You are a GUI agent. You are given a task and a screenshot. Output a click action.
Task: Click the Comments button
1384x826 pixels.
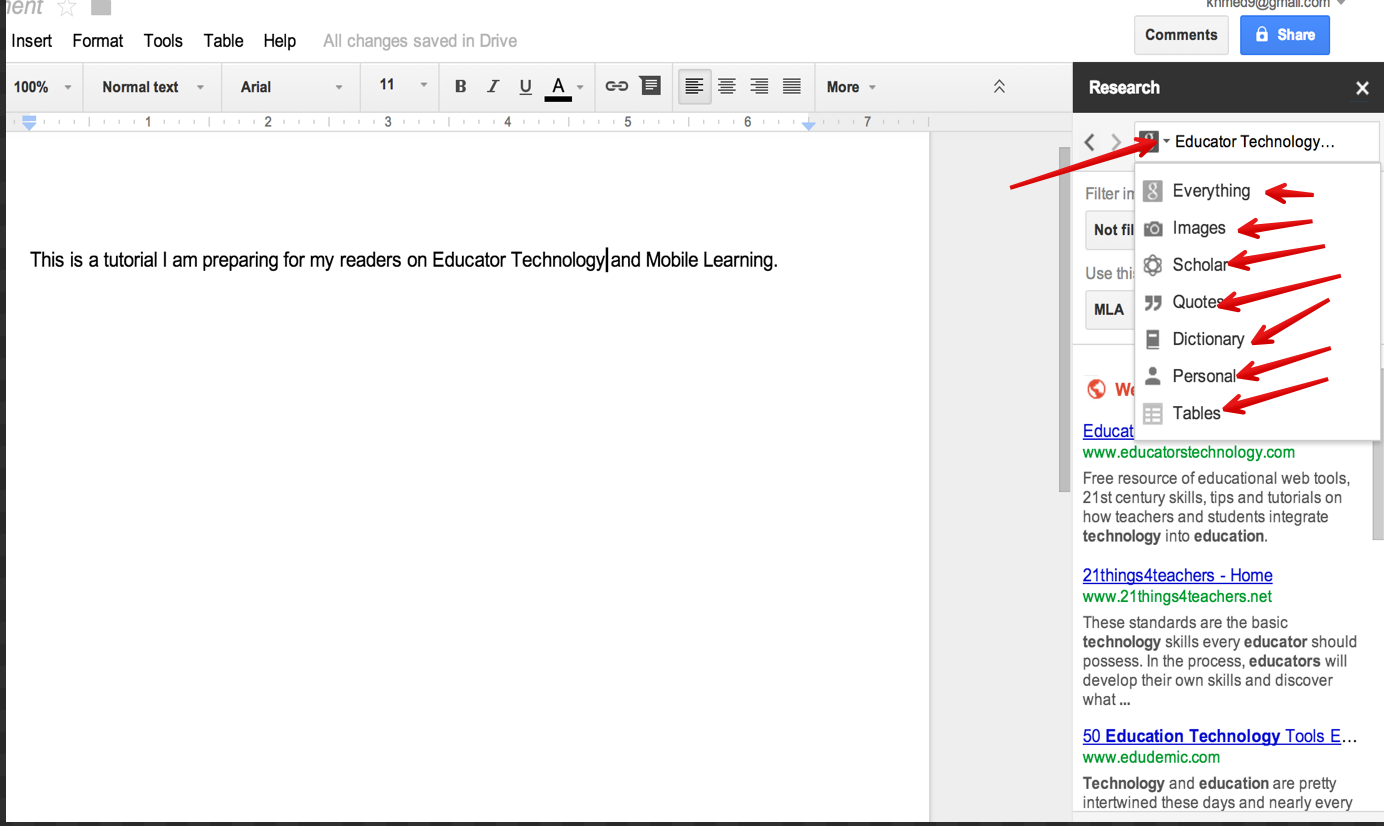pyautogui.click(x=1181, y=35)
